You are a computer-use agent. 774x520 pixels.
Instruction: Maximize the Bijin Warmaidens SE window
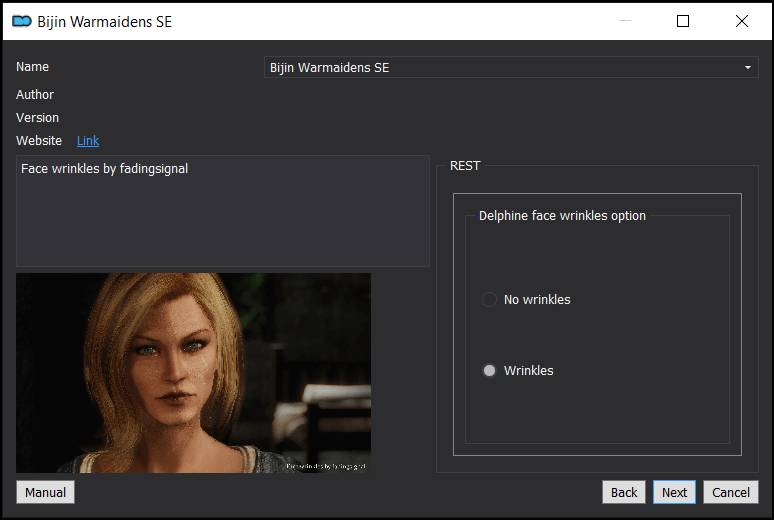pos(683,21)
